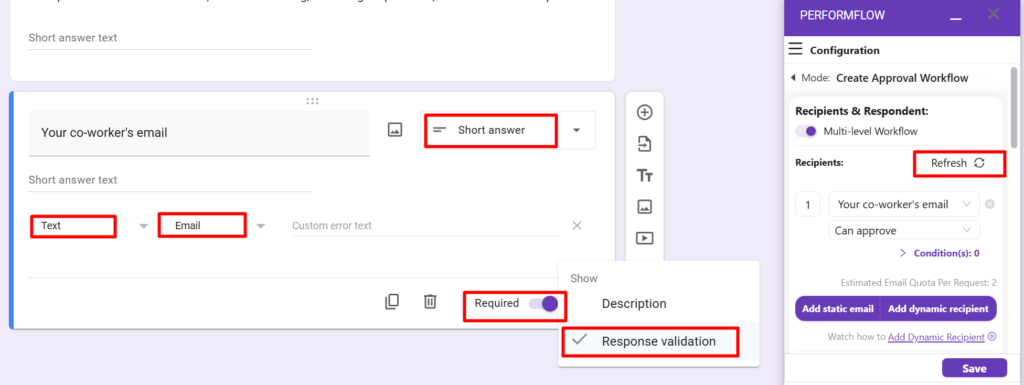Screen dimensions: 1024x385
Task: Click the image icon beside question title
Action: (x=394, y=129)
